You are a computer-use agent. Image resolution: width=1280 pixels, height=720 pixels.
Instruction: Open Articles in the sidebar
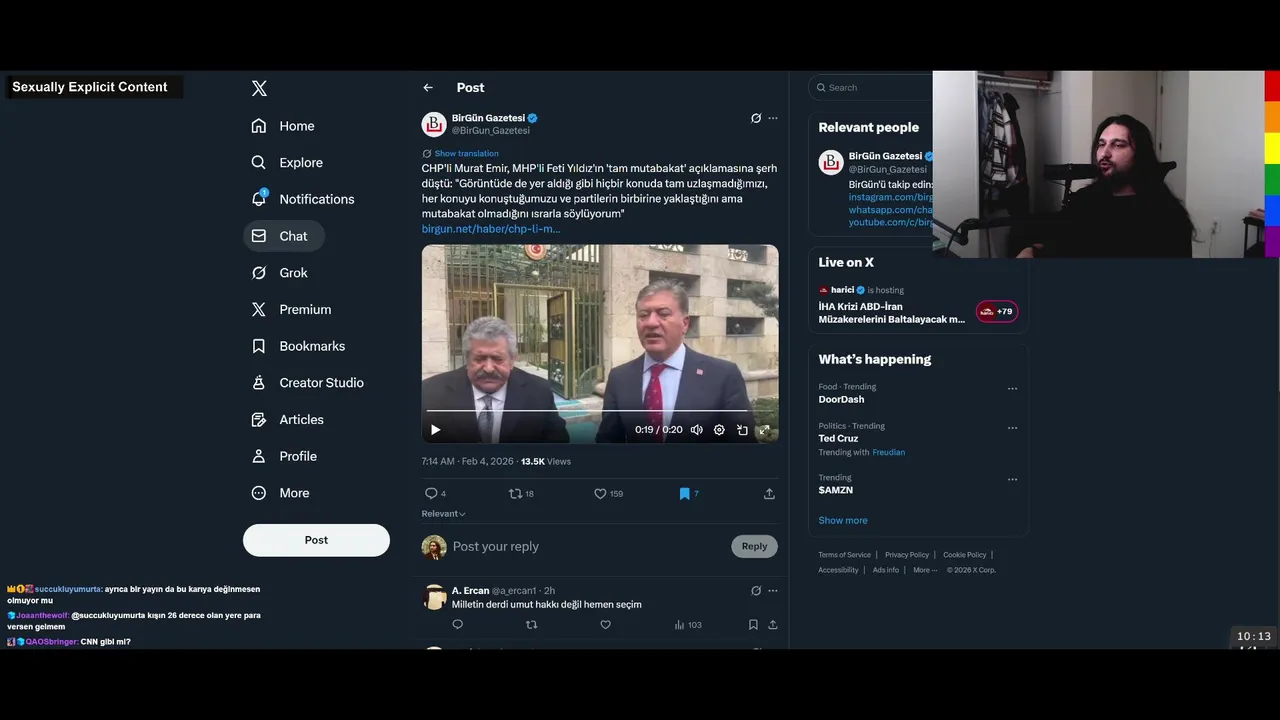click(x=287, y=420)
